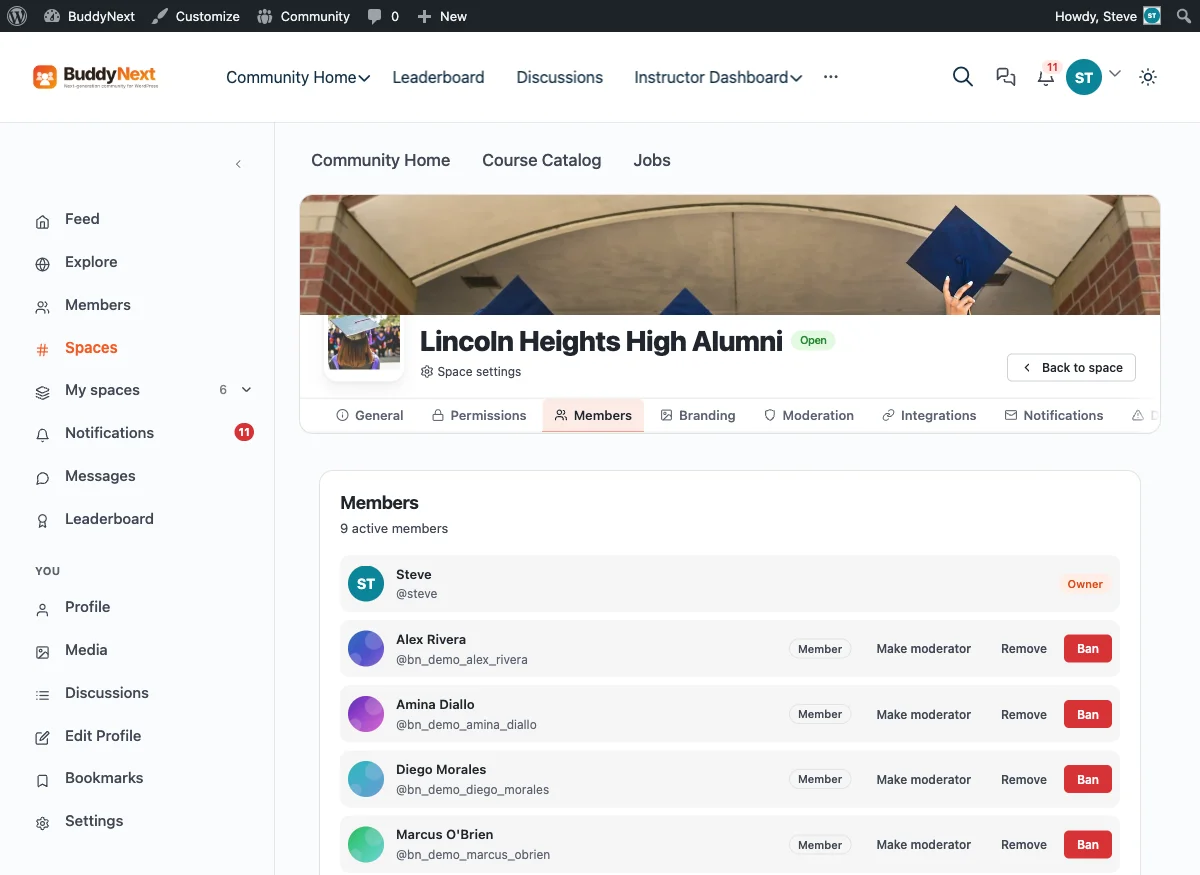Open the WordPress logo menu
Screen dimensions: 1200x875
(x=16, y=16)
